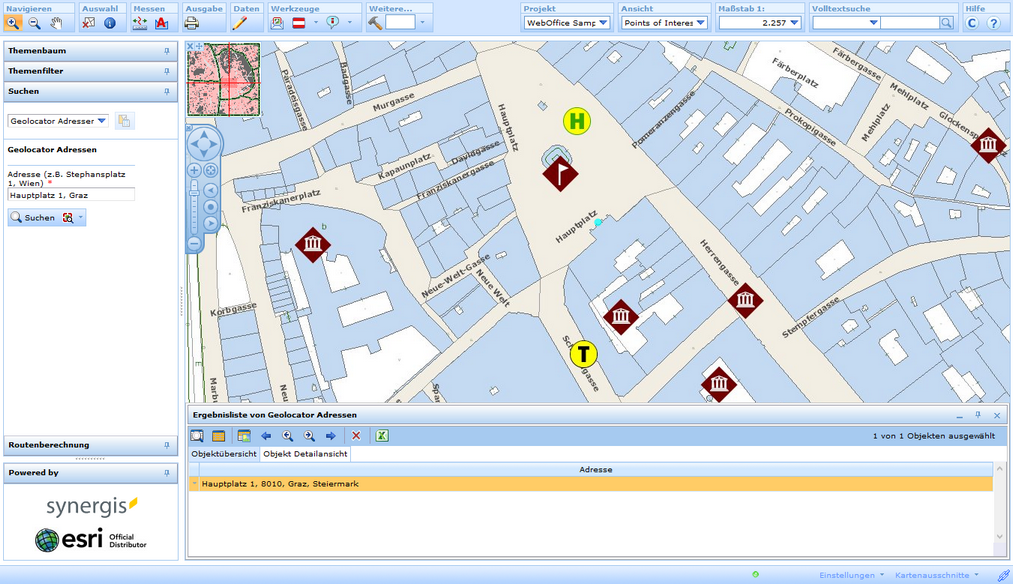
Task: Export the result list to Excel
Action: click(x=381, y=435)
